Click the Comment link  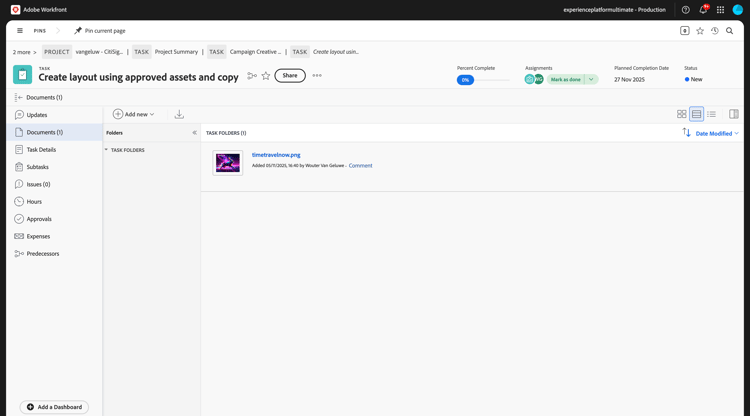360,165
